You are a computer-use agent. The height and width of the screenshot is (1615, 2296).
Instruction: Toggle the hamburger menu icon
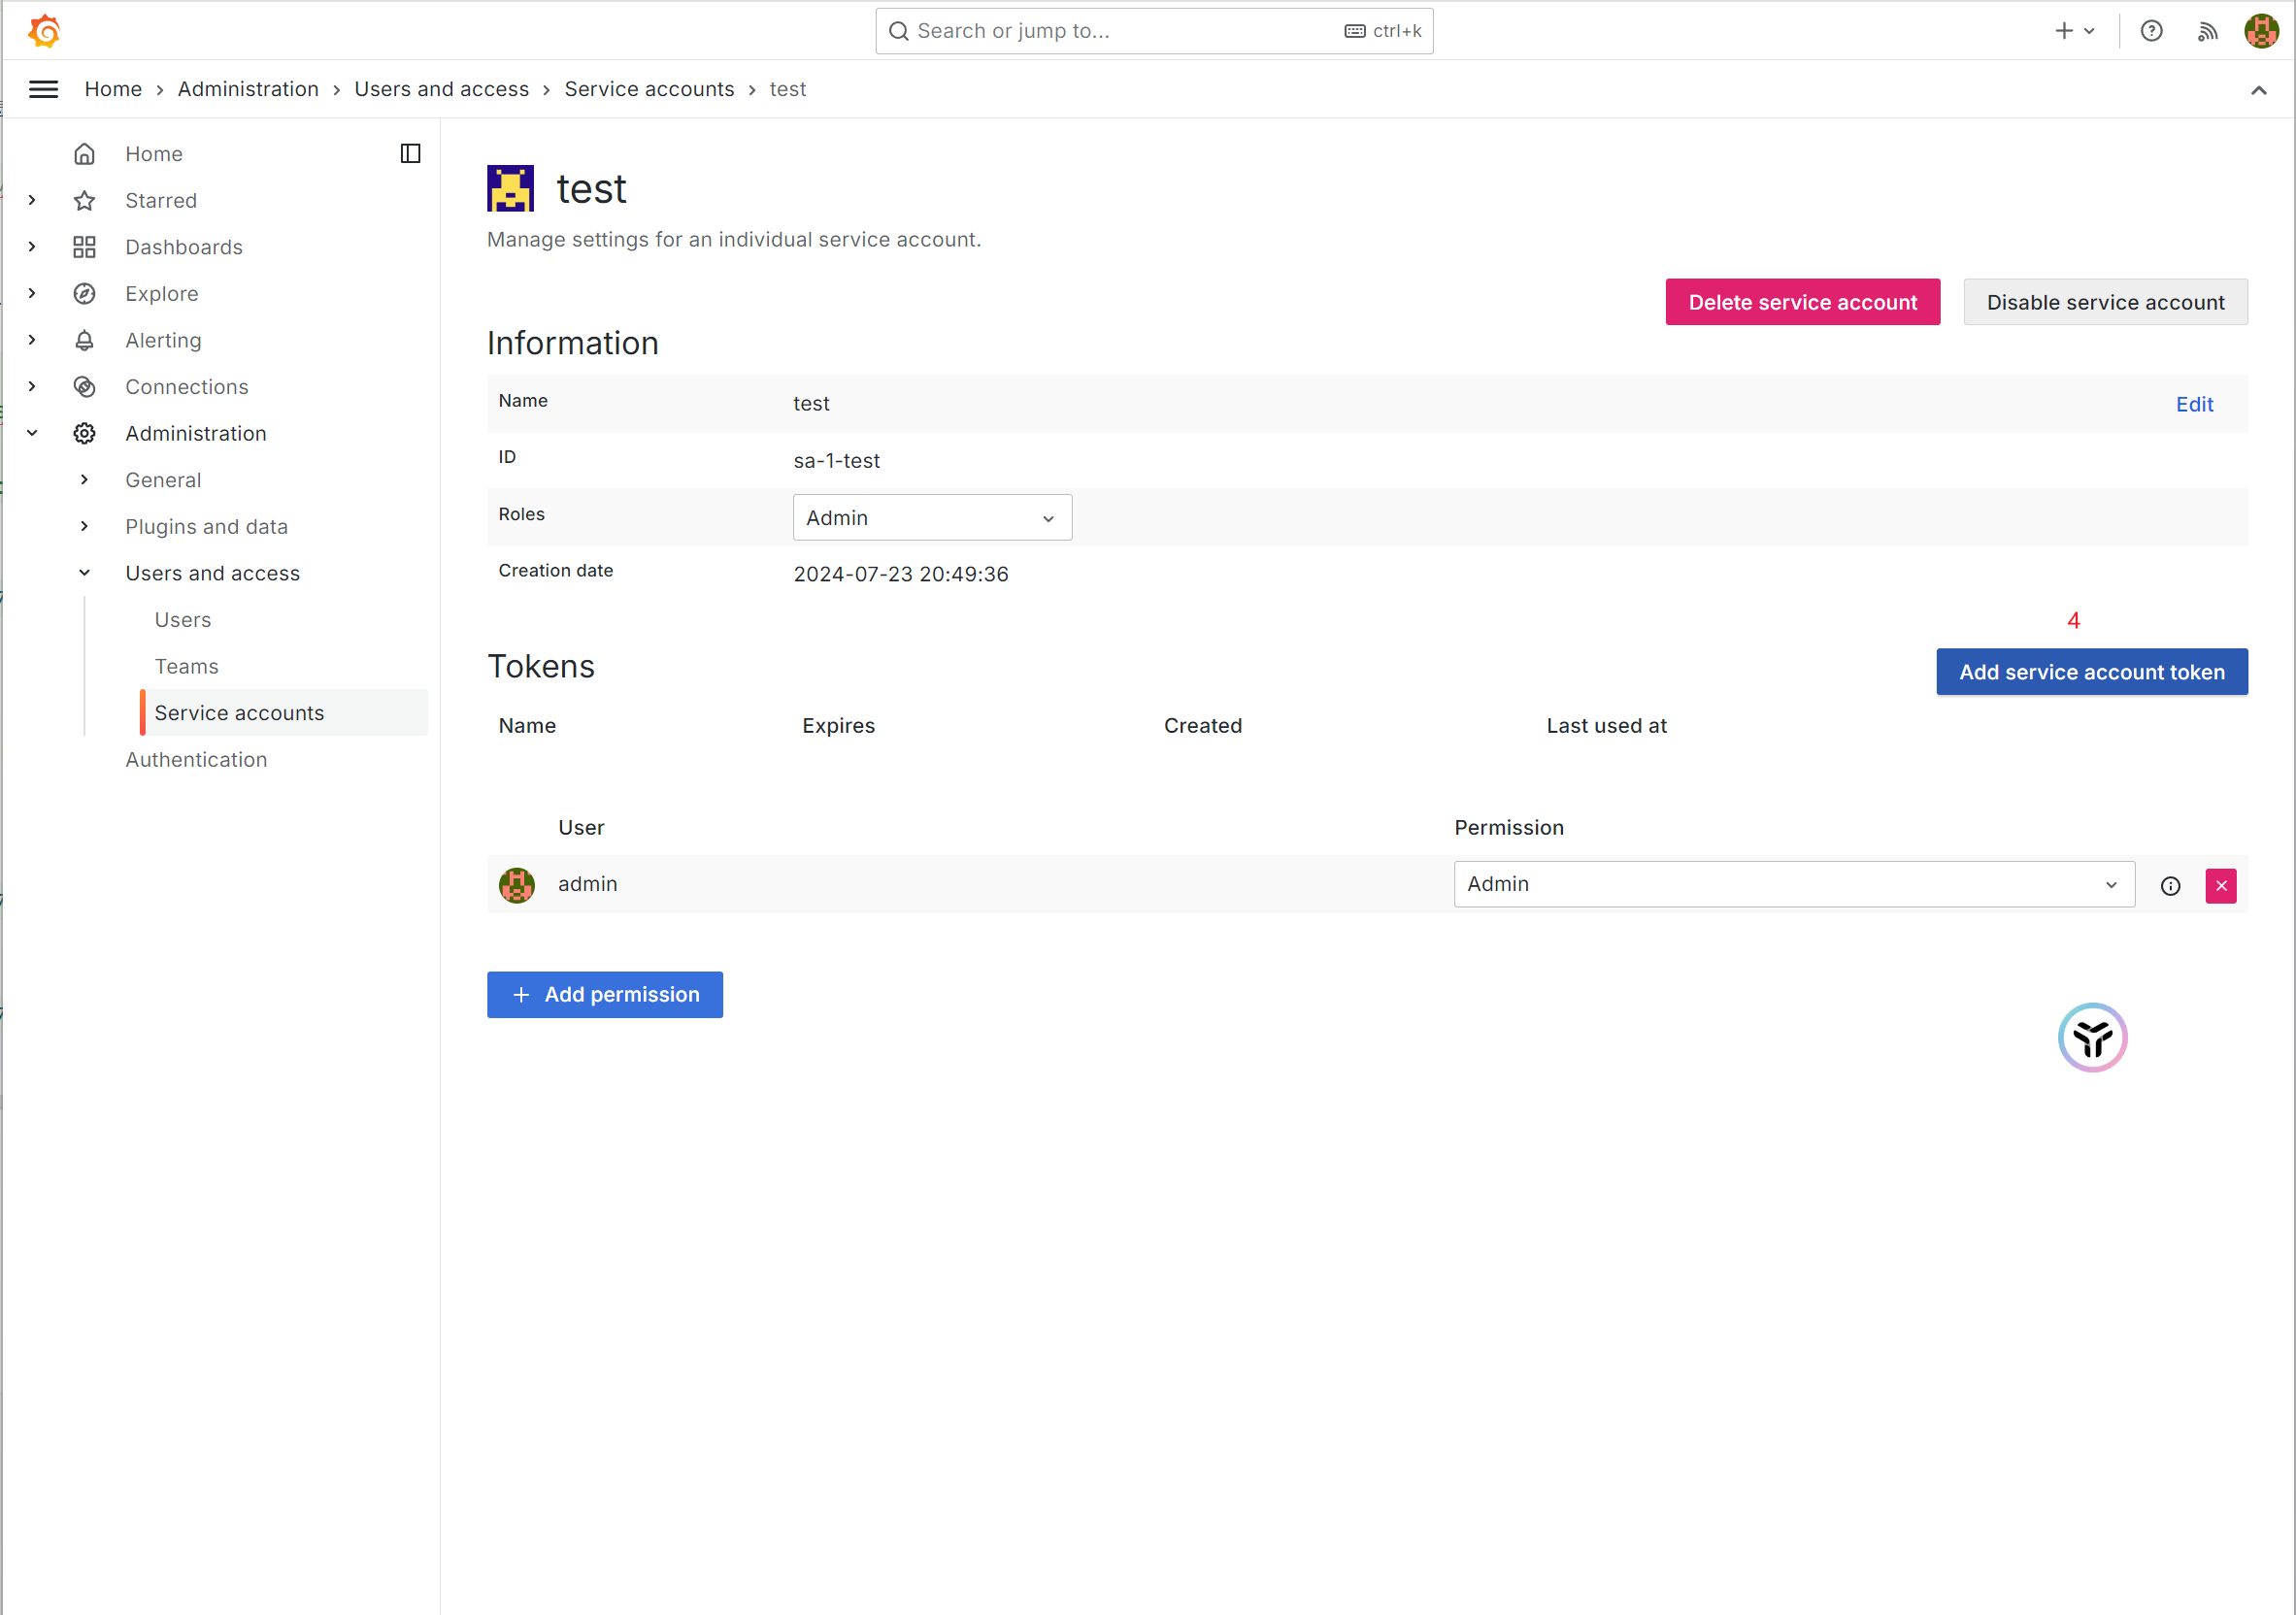(x=43, y=89)
